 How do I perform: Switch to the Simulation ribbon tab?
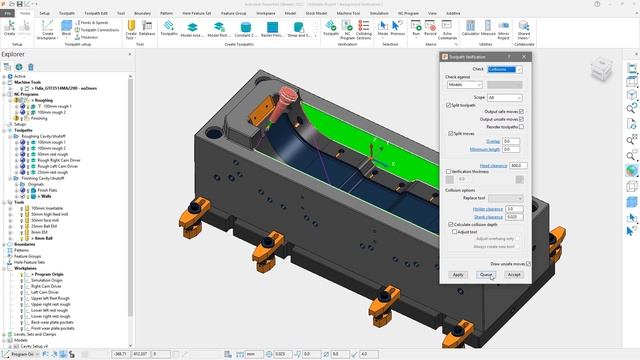point(379,13)
